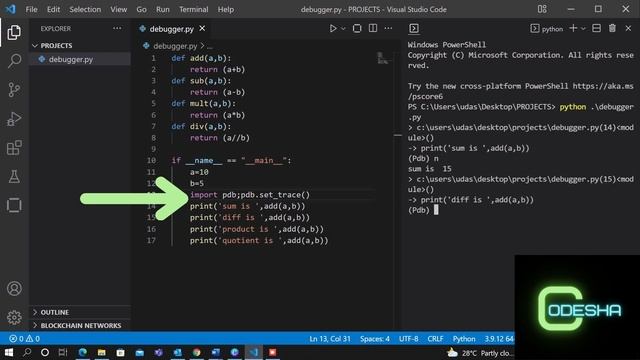Open the Windows Start menu
Image resolution: width=640 pixels, height=360 pixels.
point(9,352)
